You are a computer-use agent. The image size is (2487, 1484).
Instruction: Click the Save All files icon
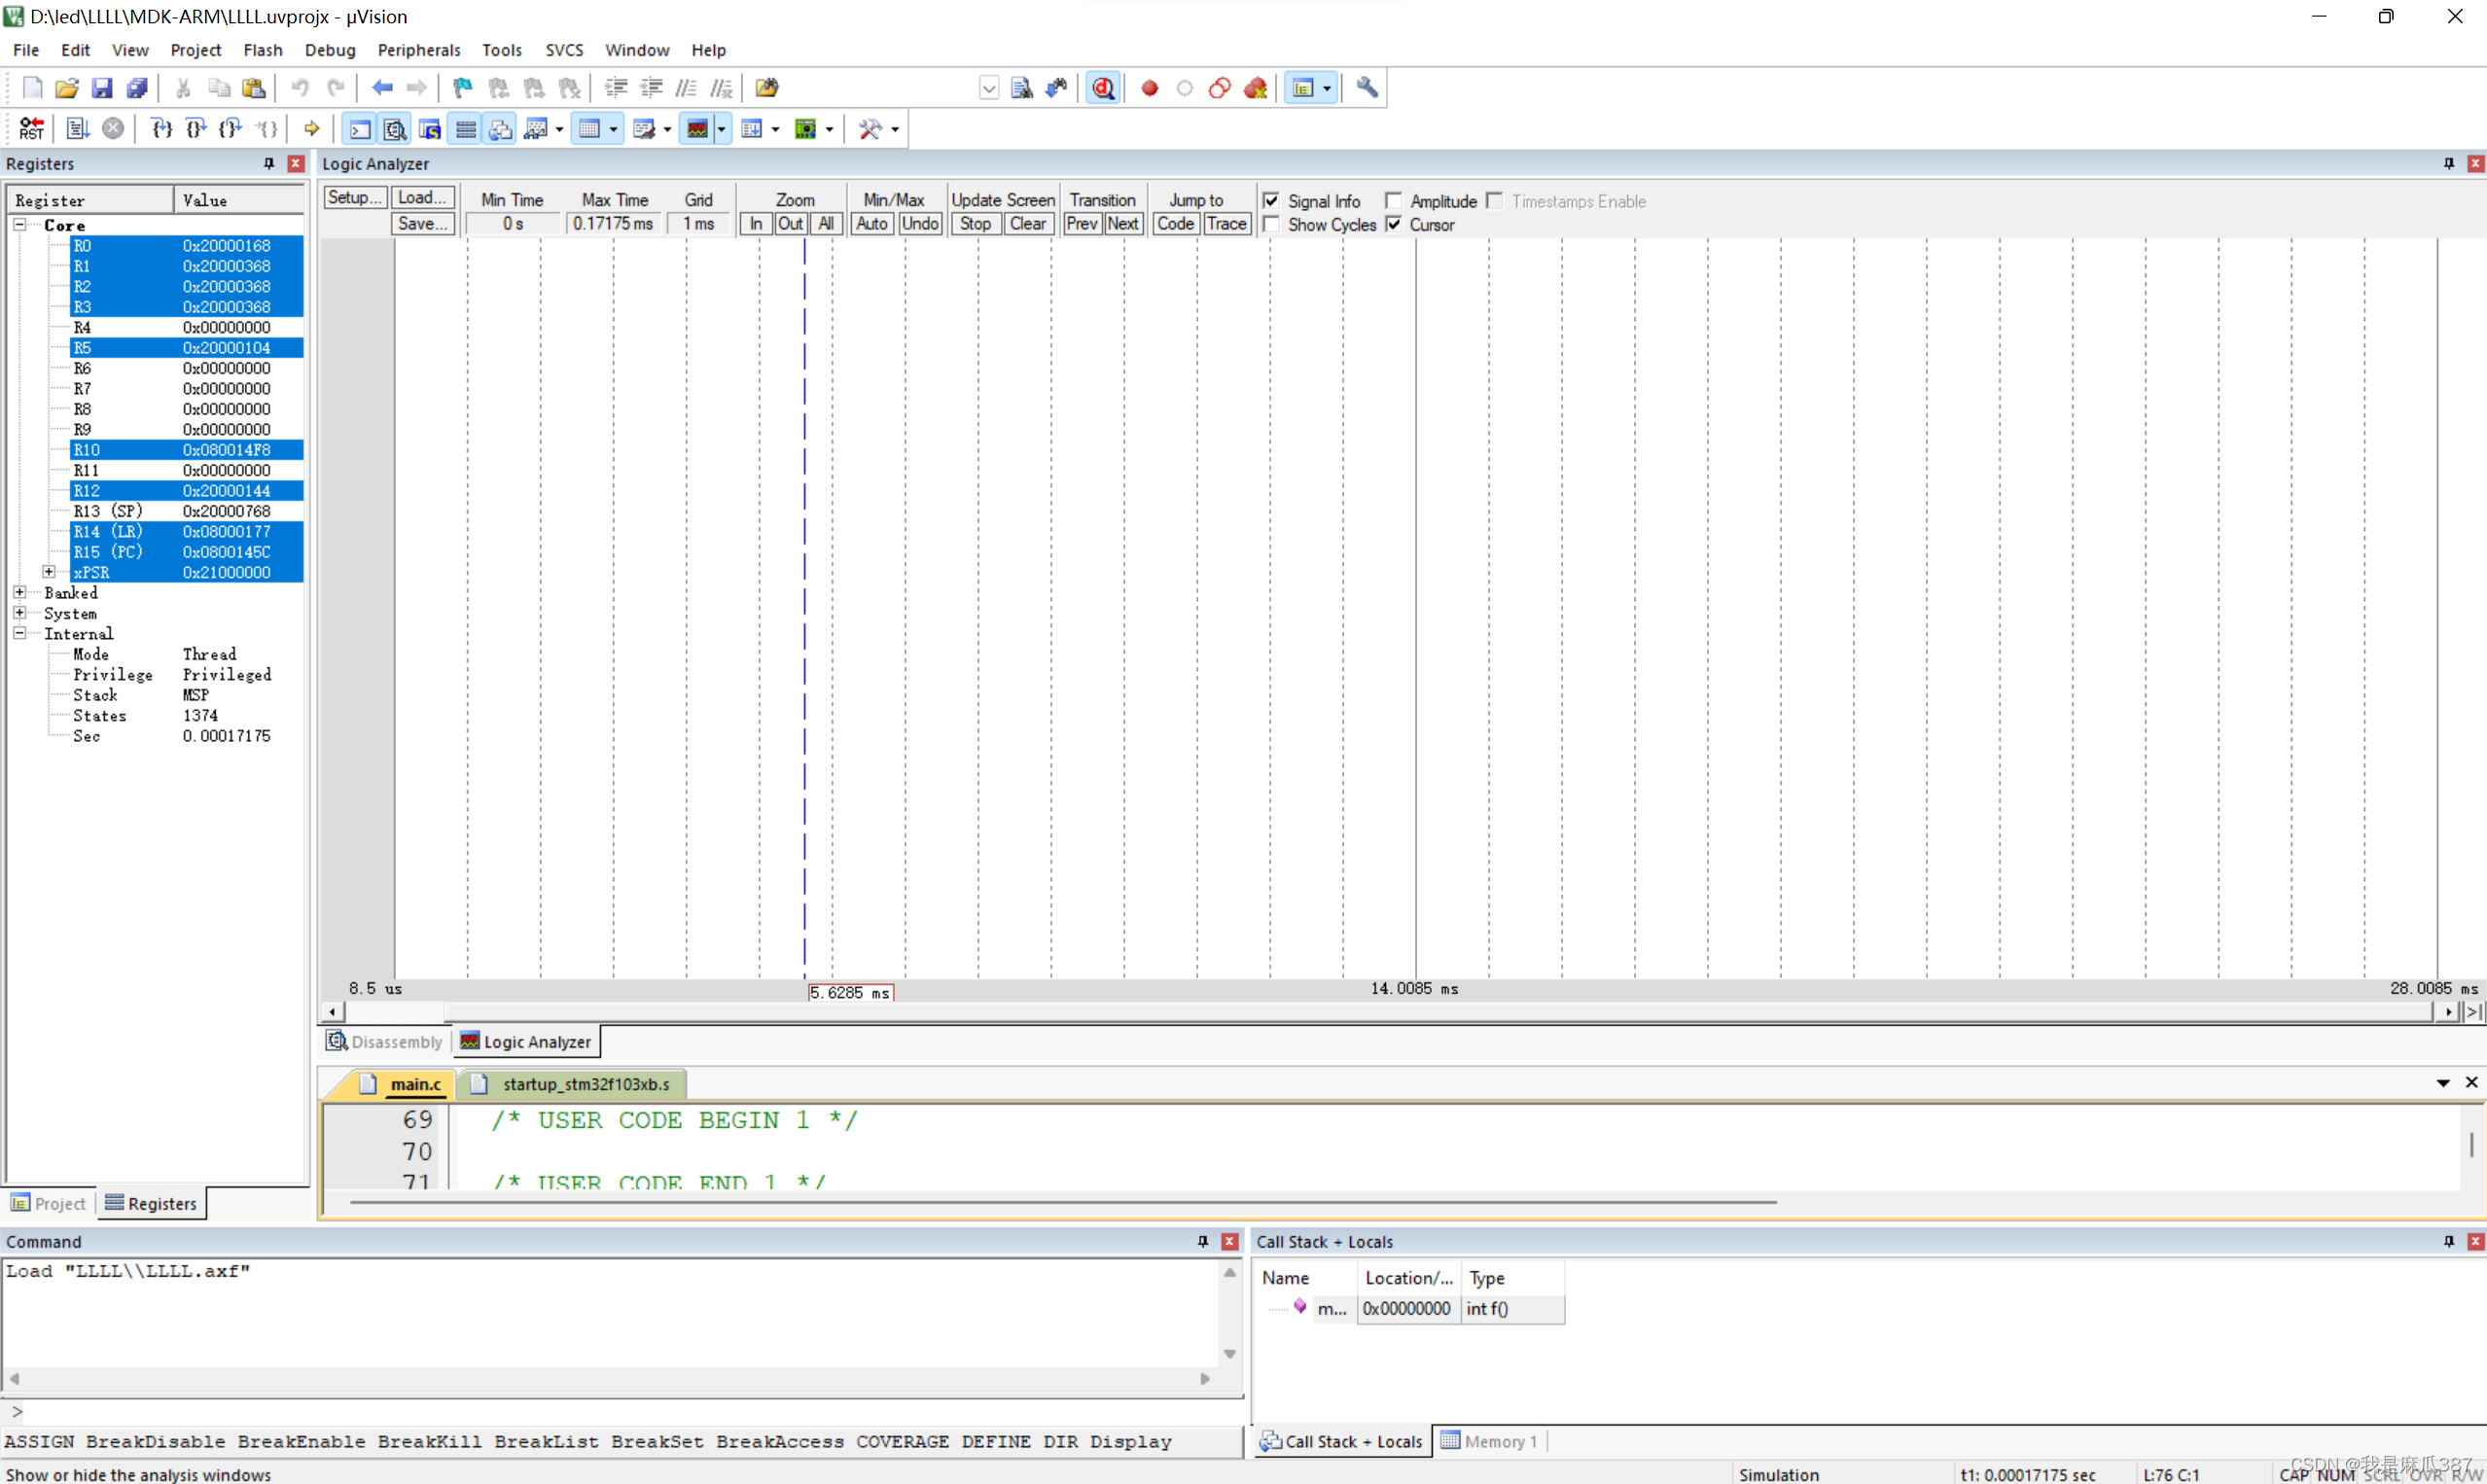[x=137, y=88]
